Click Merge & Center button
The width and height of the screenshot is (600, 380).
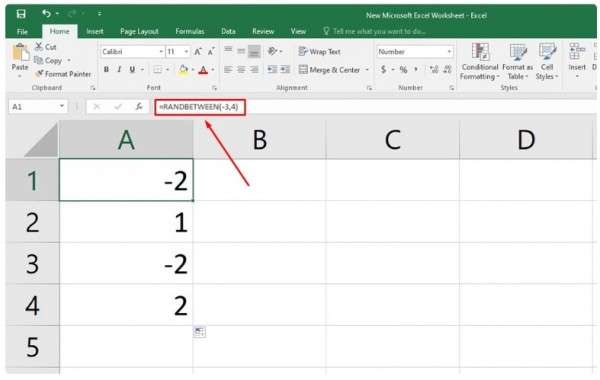point(329,70)
